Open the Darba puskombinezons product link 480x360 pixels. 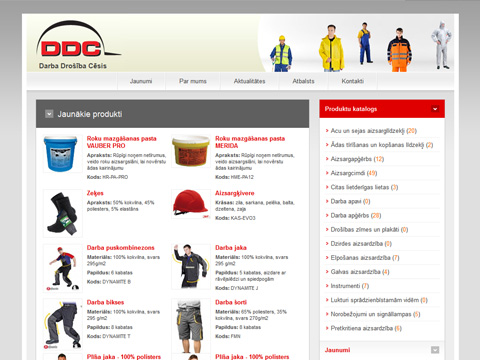click(x=121, y=248)
